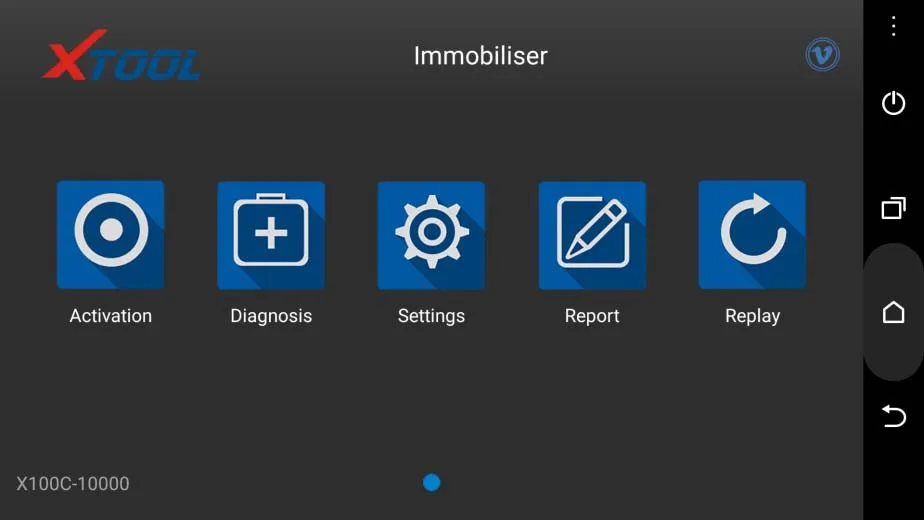
Task: Launch Diagnosis via the medical kit icon
Action: point(271,235)
